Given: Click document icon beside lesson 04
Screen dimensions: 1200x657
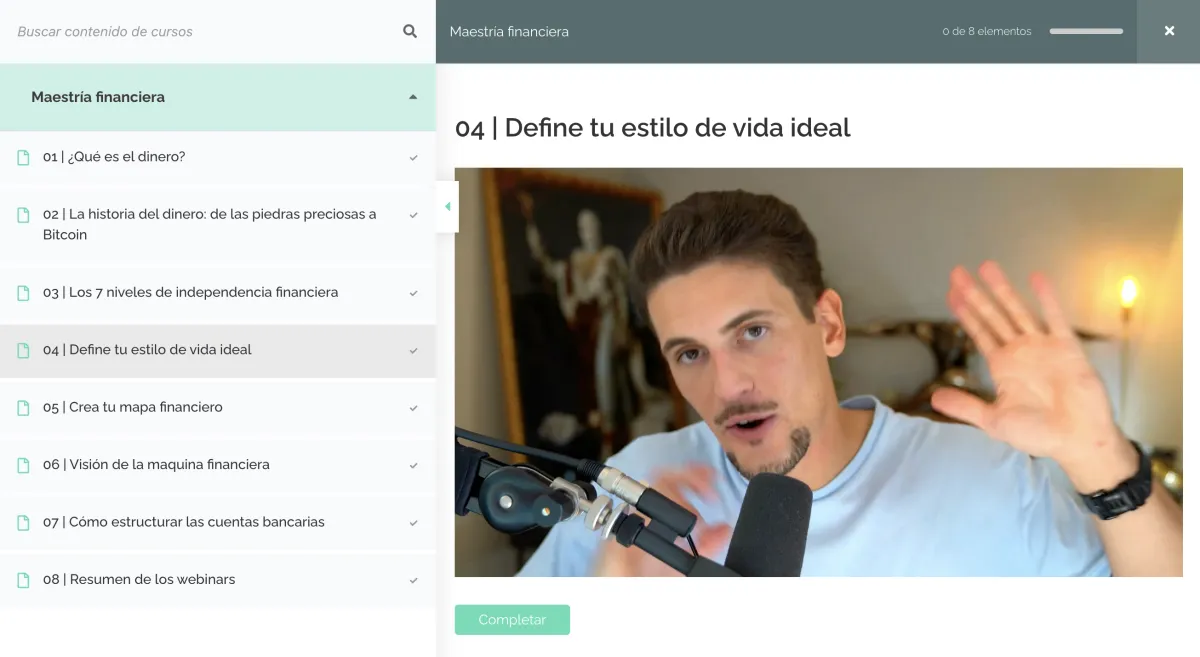Looking at the screenshot, I should pyautogui.click(x=23, y=351).
